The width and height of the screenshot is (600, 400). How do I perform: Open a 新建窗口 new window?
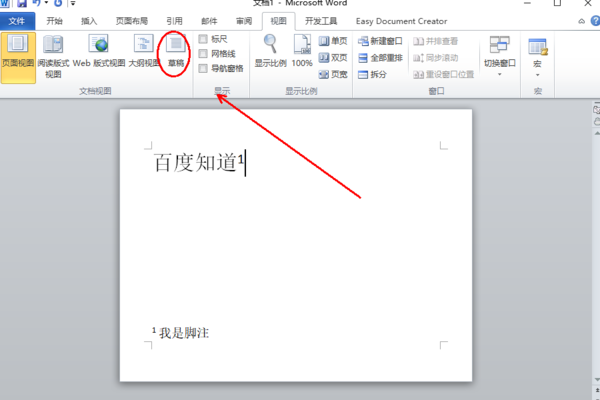(380, 41)
